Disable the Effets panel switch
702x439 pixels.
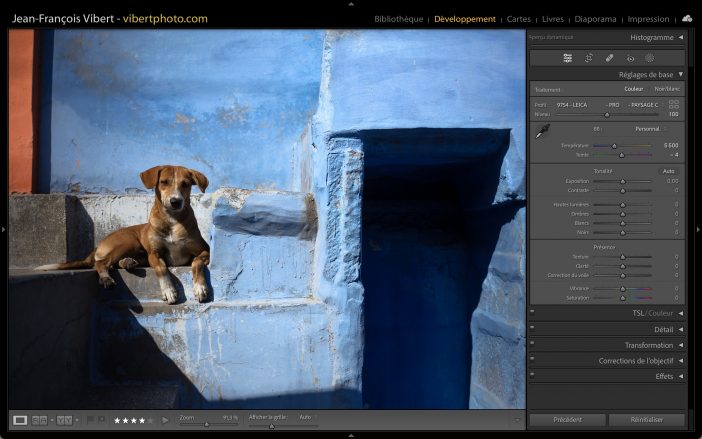coord(533,376)
